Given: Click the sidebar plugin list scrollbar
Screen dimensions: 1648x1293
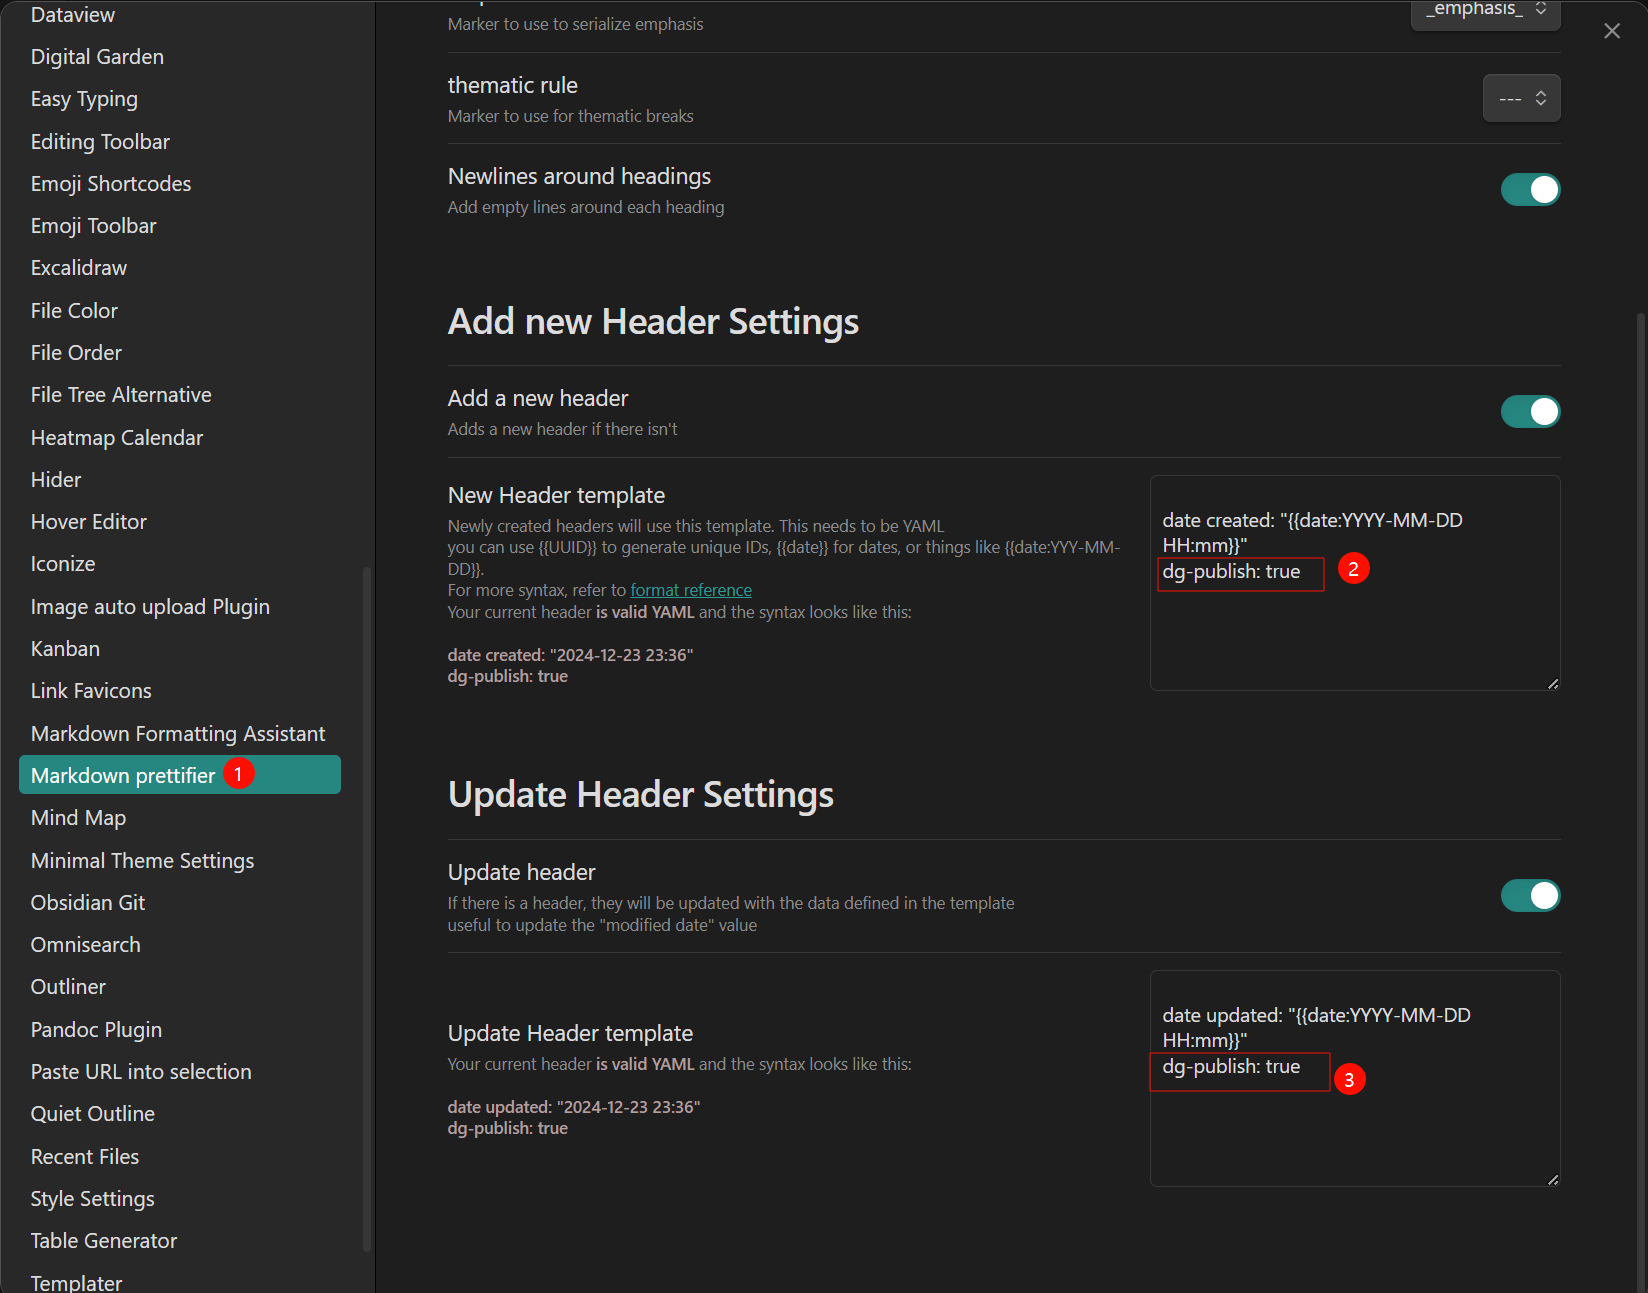Looking at the screenshot, I should tap(367, 908).
